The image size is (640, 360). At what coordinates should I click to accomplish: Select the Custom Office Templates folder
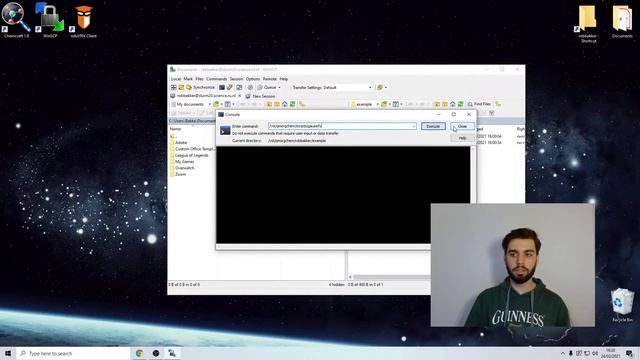tap(192, 149)
